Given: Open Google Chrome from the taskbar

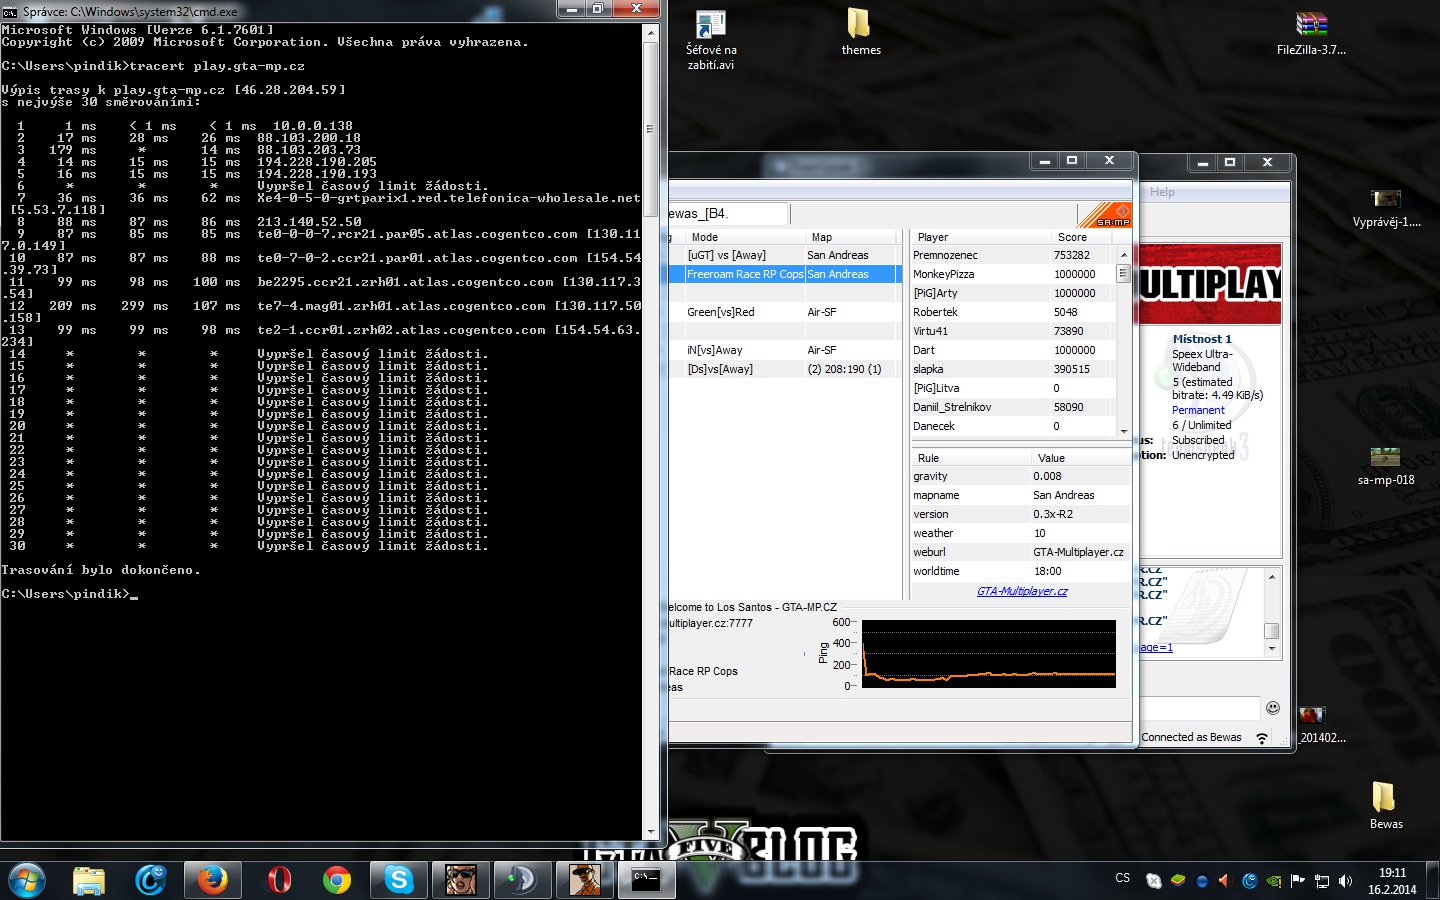Looking at the screenshot, I should 337,880.
